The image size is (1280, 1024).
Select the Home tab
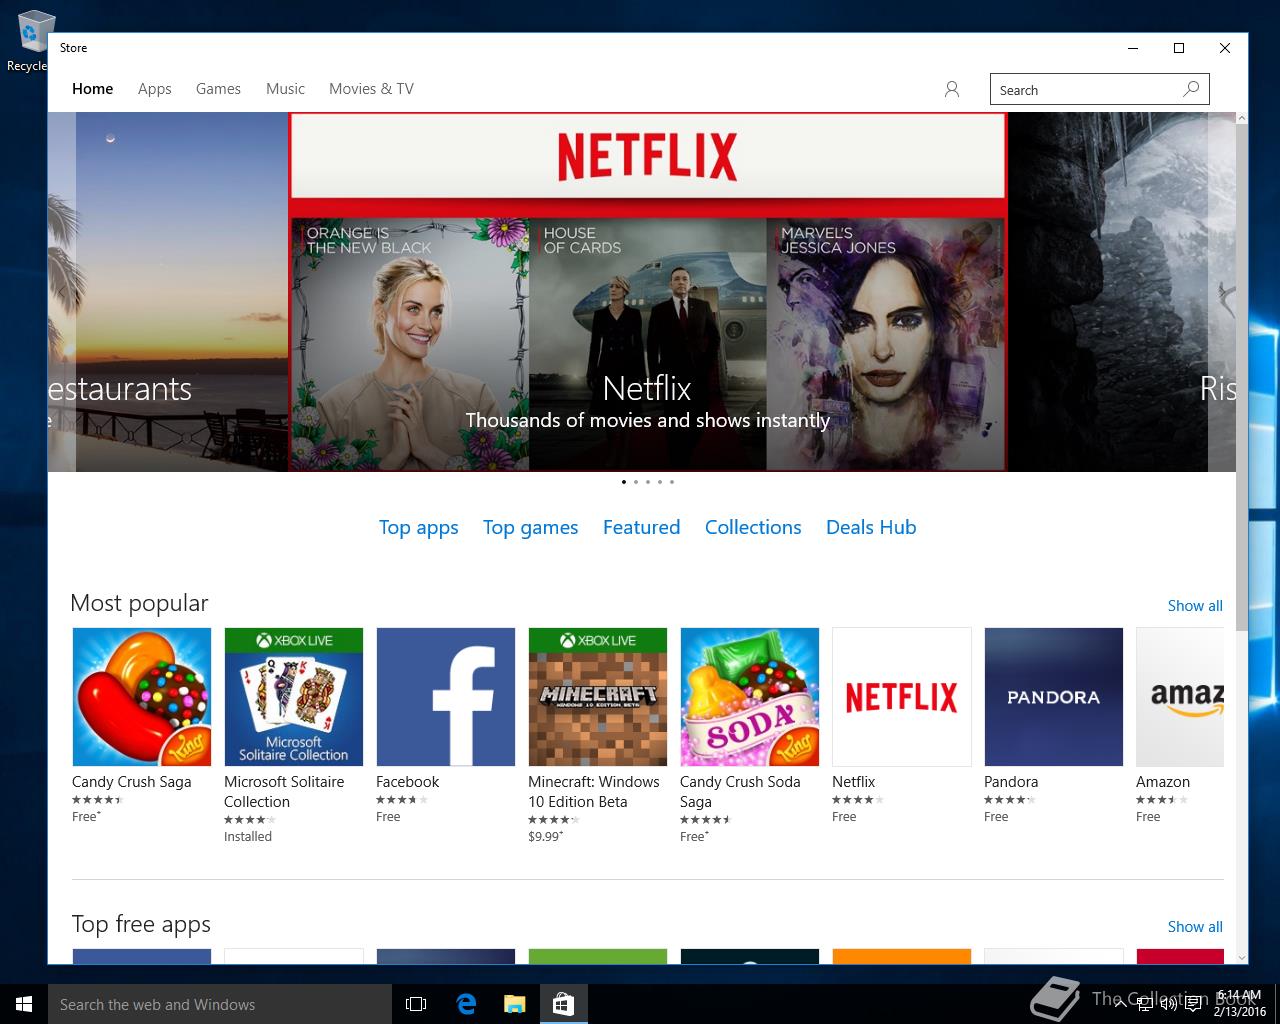pyautogui.click(x=92, y=89)
